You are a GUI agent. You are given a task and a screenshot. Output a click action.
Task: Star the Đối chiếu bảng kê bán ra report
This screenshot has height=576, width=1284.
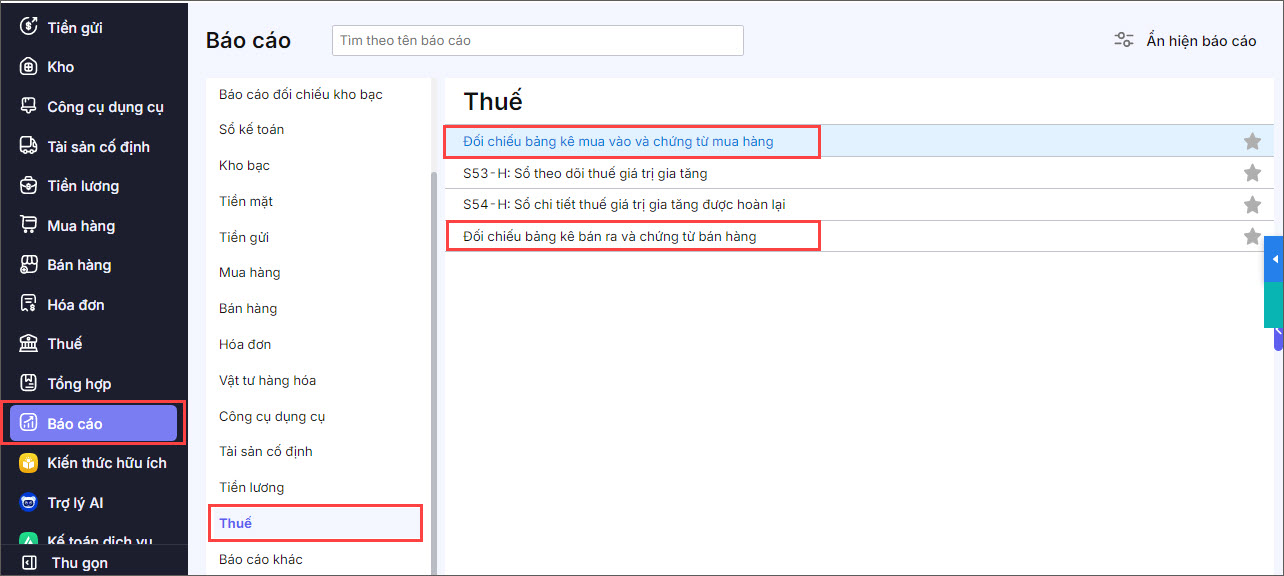pos(1252,236)
